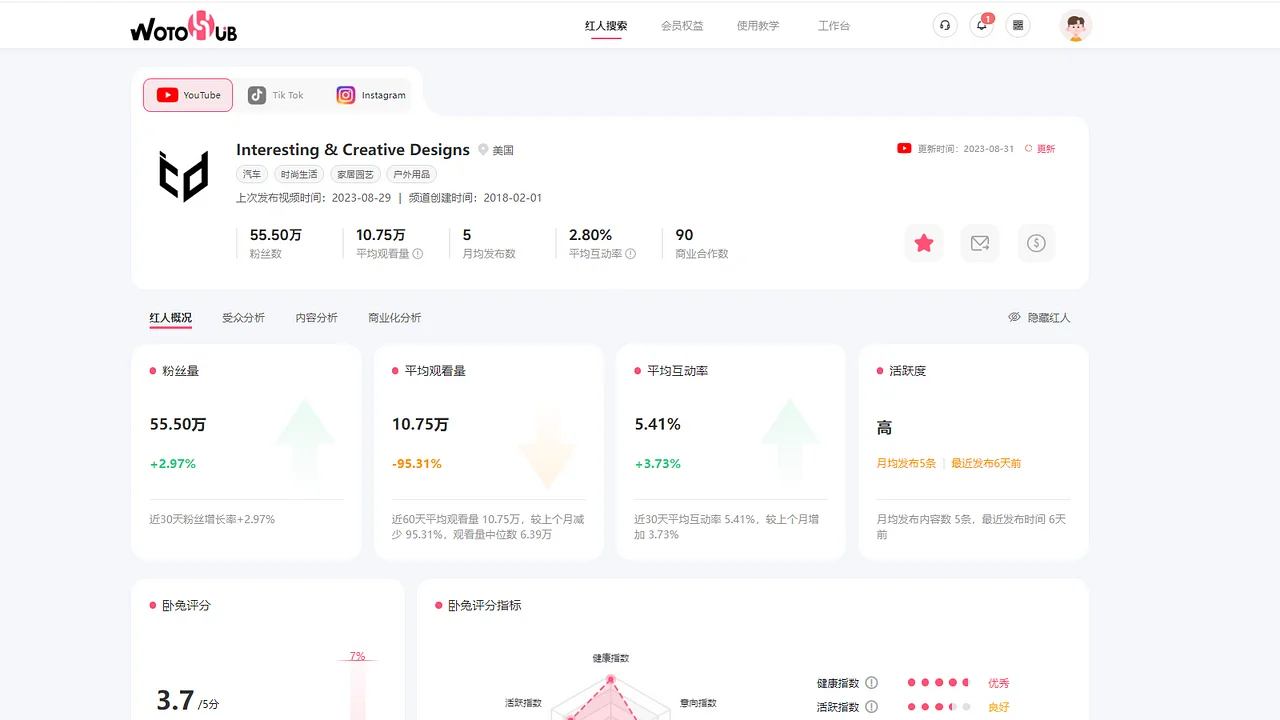The image size is (1280, 720).
Task: Click the 更新 refresh link
Action: [1040, 149]
